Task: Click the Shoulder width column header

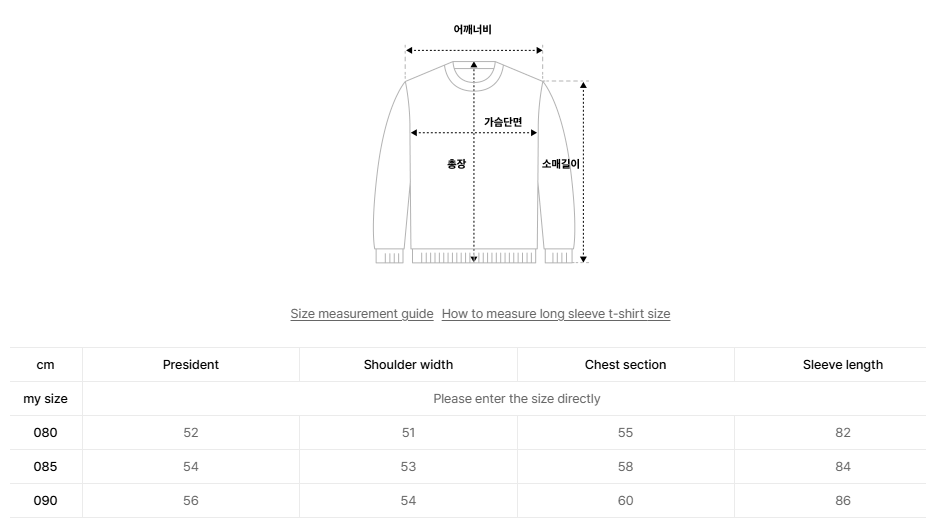Action: (x=408, y=365)
